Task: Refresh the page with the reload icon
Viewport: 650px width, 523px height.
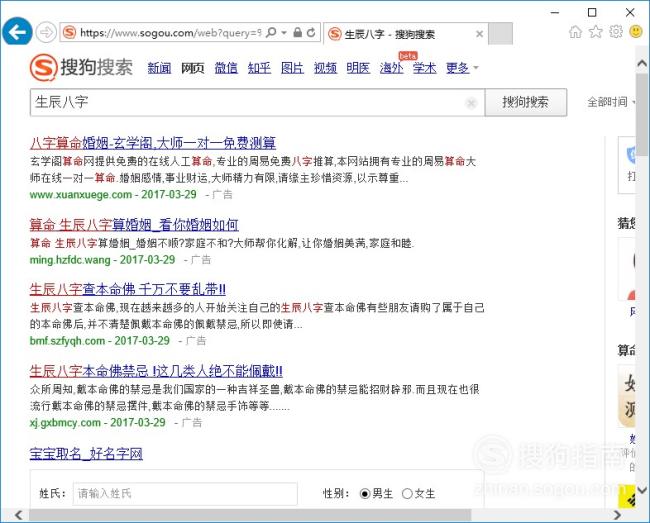Action: 311,32
